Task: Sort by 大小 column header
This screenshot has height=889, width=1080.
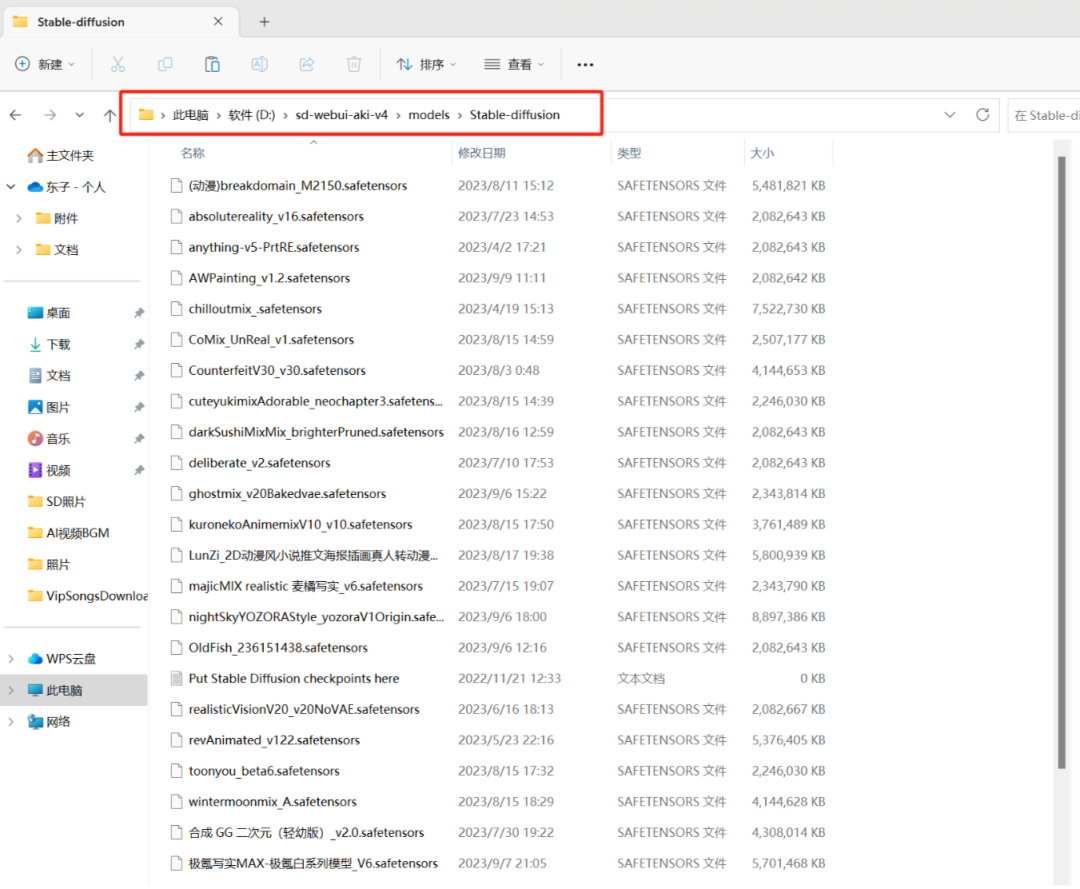Action: pos(762,153)
